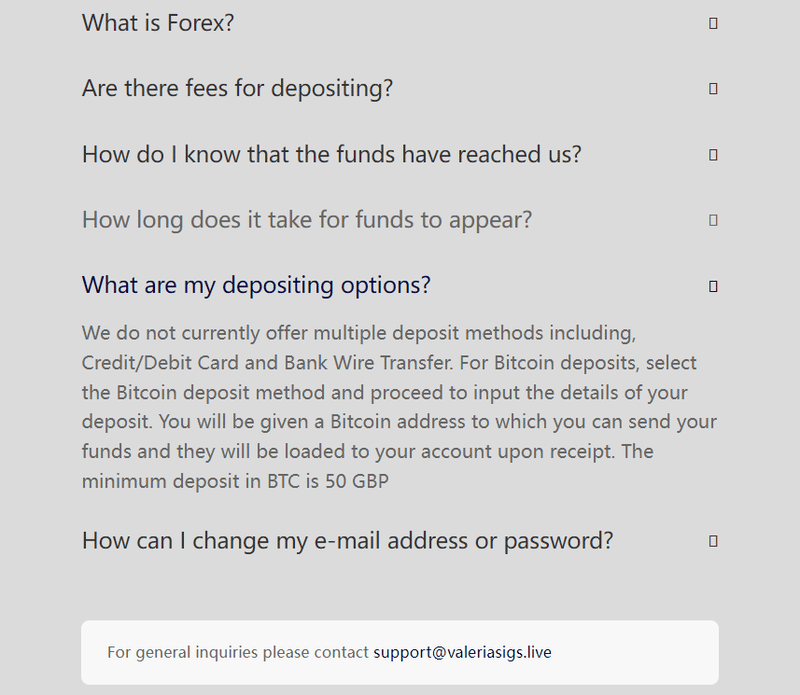800x695 pixels.
Task: Expand the "What is Forex?" toggle icon
Action: tap(713, 23)
